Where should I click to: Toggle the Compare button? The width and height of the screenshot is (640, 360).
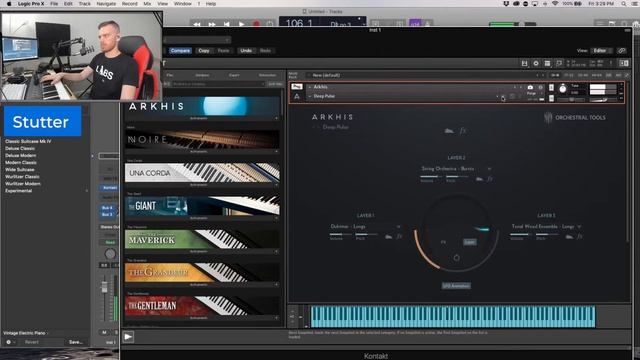180,51
